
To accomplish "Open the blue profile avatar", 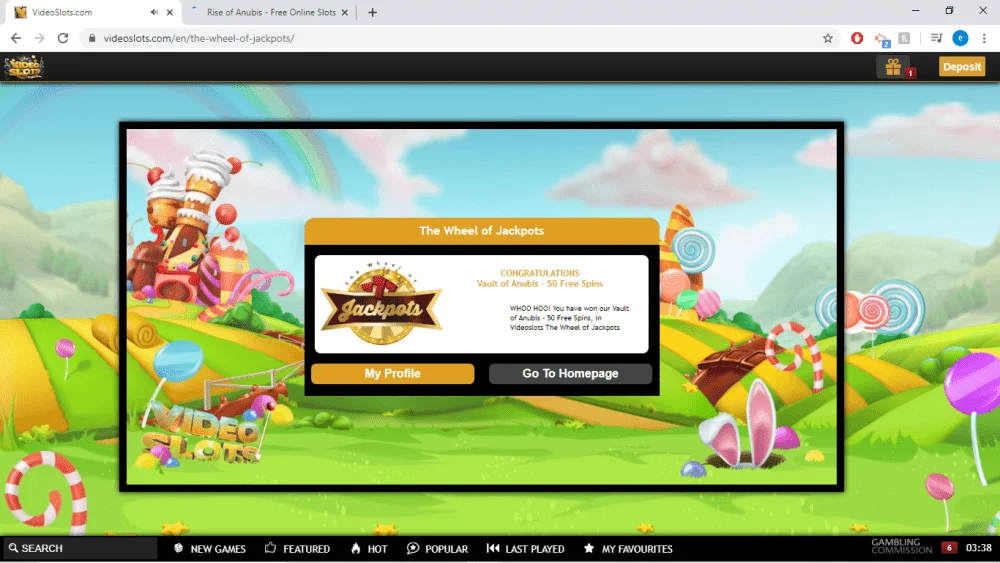I will tap(960, 38).
